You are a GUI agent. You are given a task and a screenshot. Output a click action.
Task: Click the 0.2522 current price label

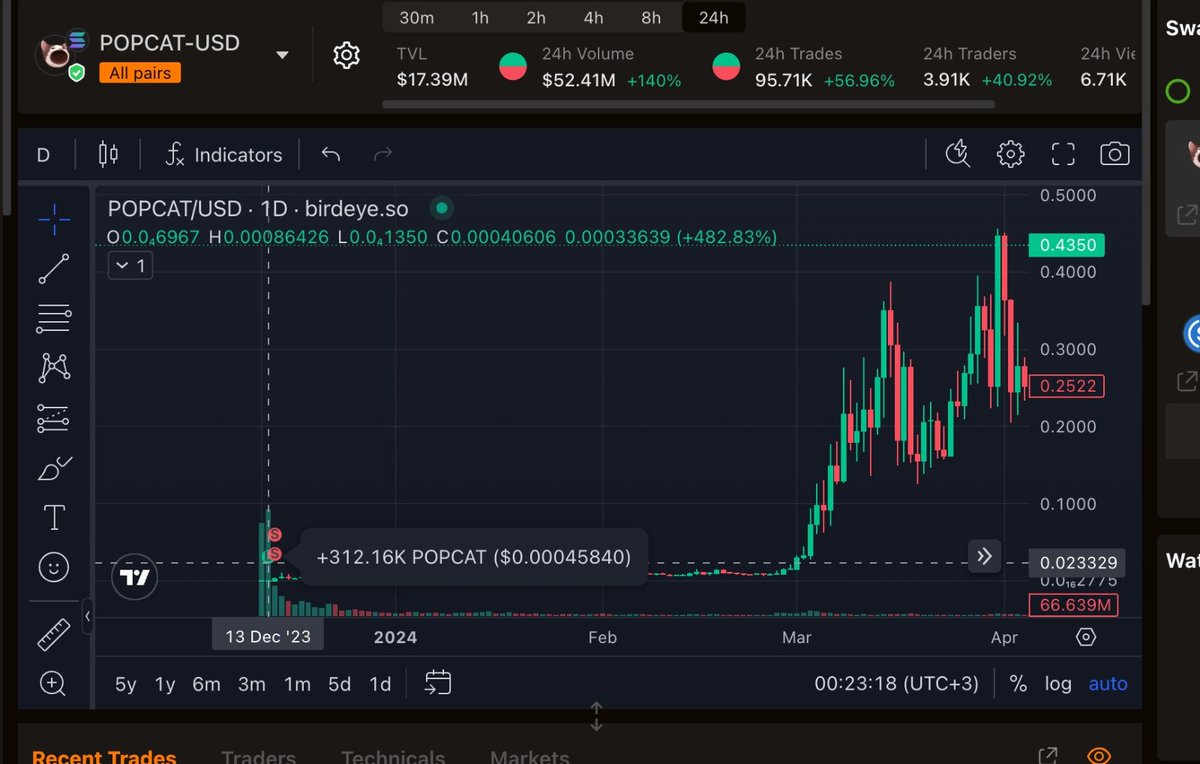[x=1069, y=386]
